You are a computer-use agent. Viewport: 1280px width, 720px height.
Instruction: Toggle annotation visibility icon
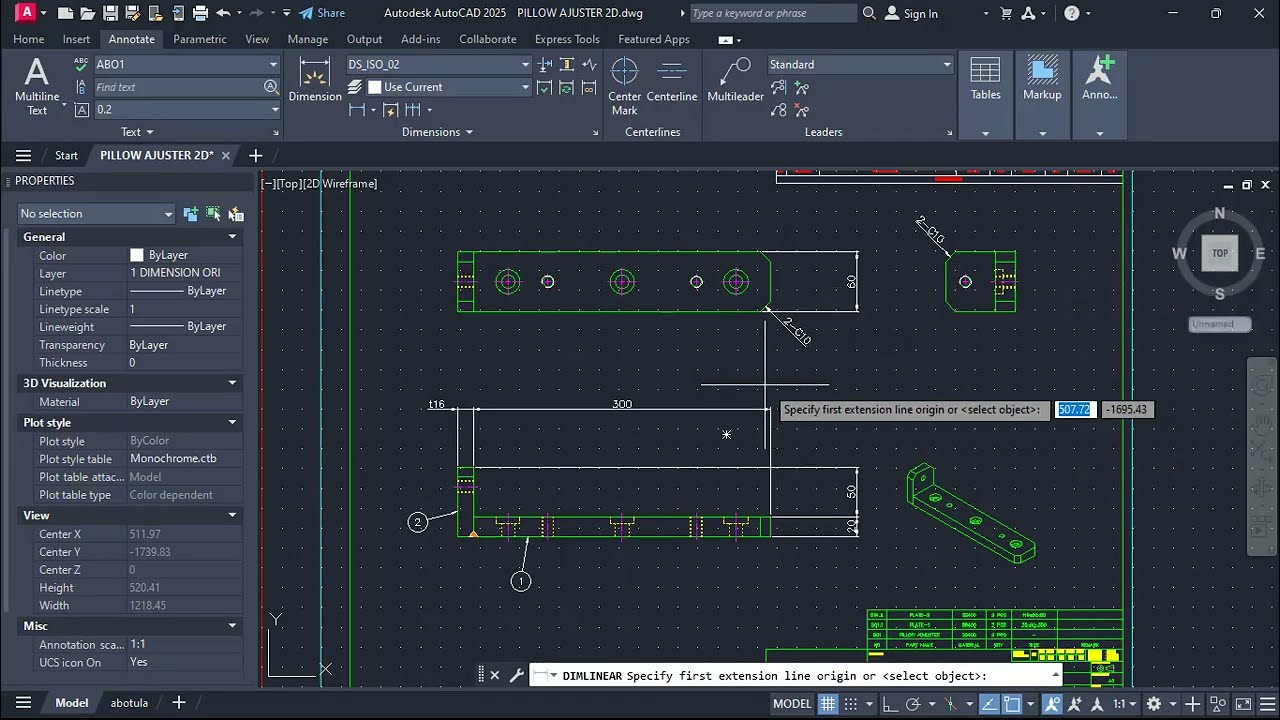[x=1051, y=703]
